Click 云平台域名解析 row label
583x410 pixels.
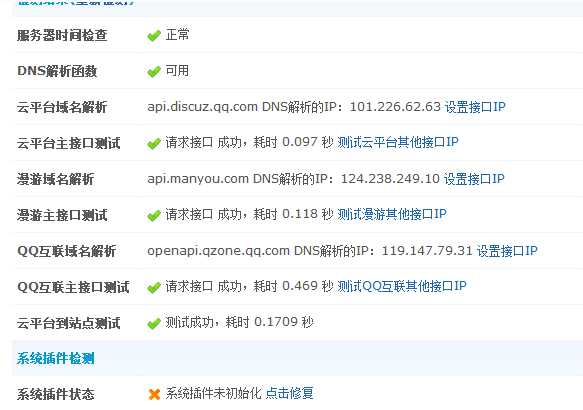(62, 107)
